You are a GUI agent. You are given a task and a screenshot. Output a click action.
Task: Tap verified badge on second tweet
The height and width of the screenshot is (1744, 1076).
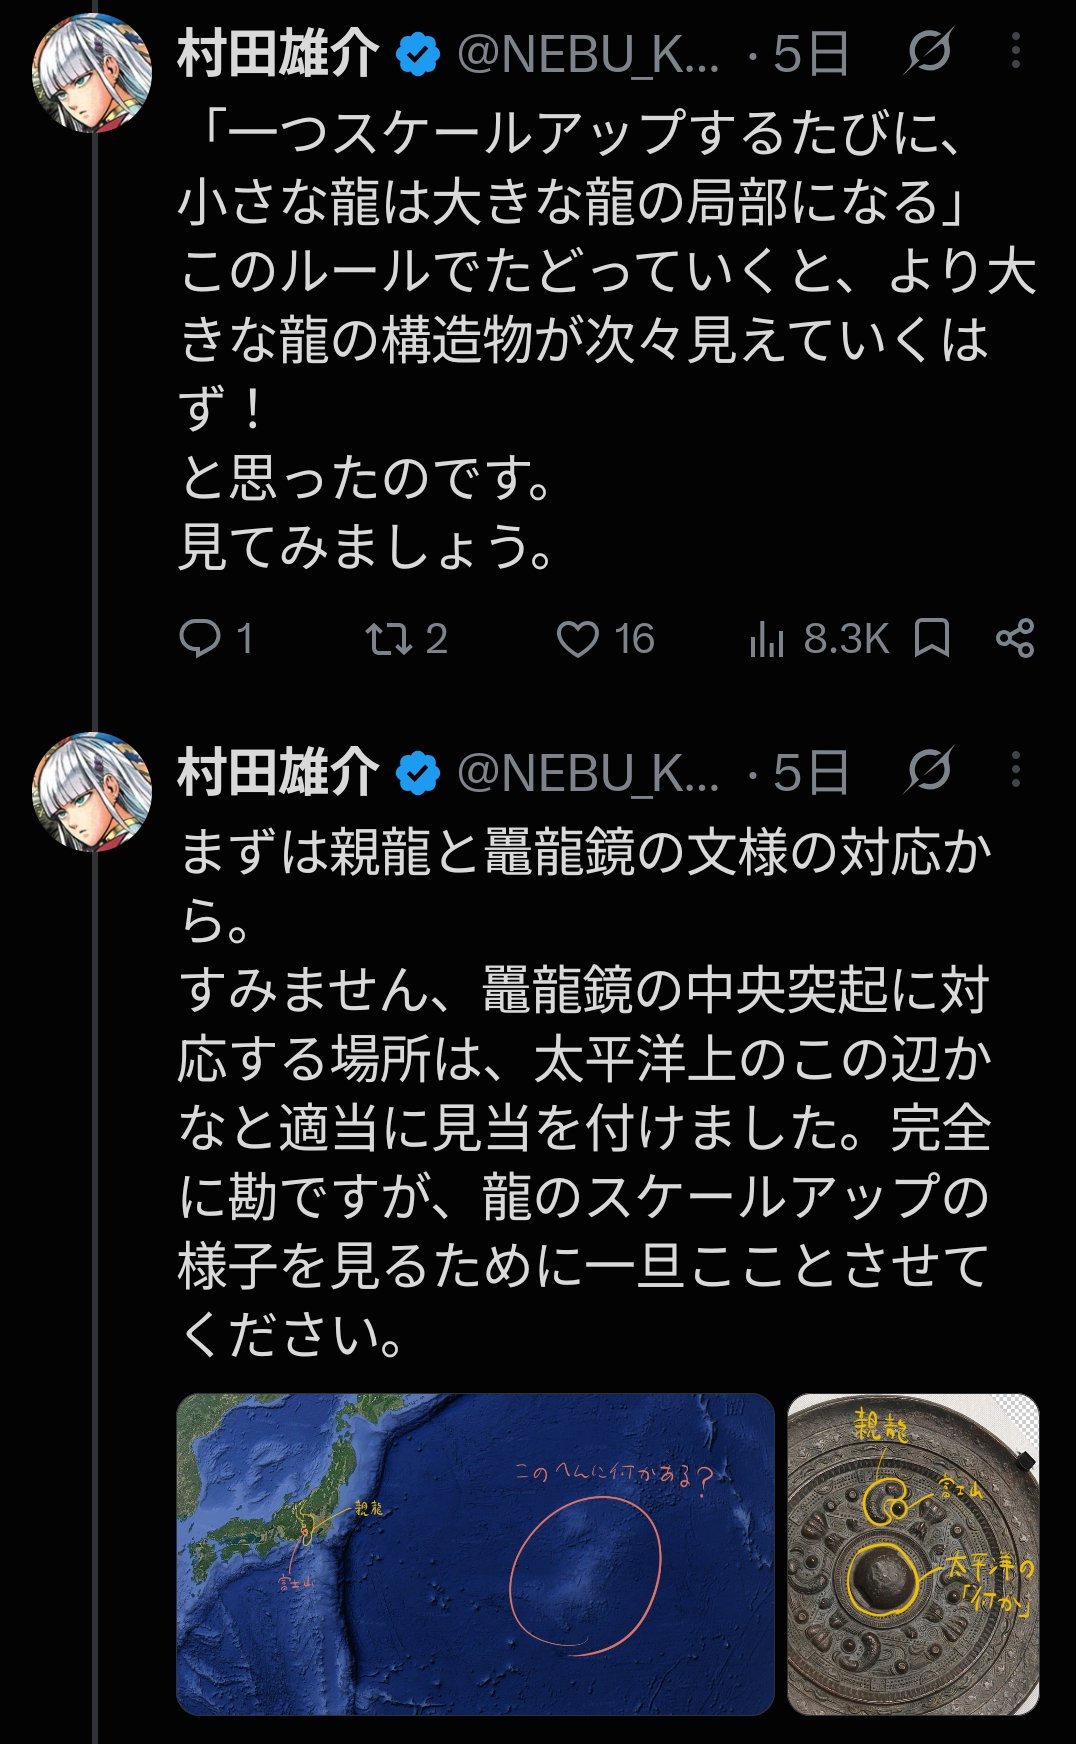(x=418, y=773)
